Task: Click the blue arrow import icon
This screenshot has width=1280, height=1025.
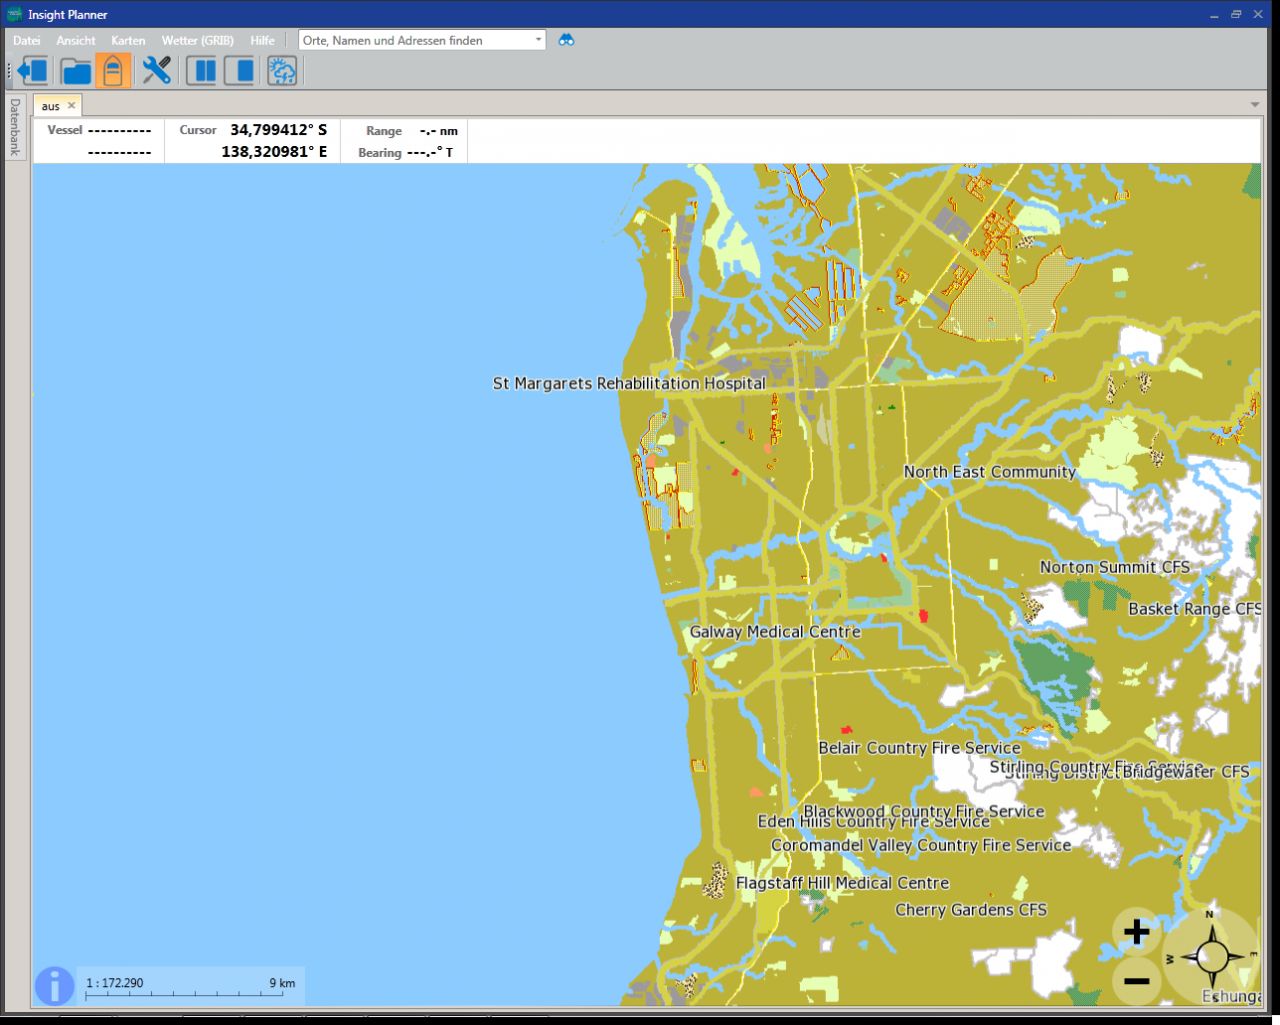Action: [x=33, y=71]
